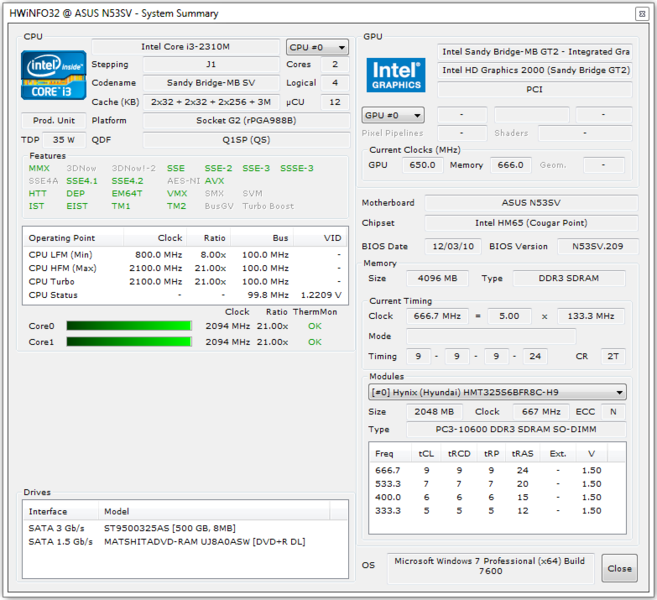The image size is (657, 600).
Task: Click the MMX feature label
Action: coord(39,168)
